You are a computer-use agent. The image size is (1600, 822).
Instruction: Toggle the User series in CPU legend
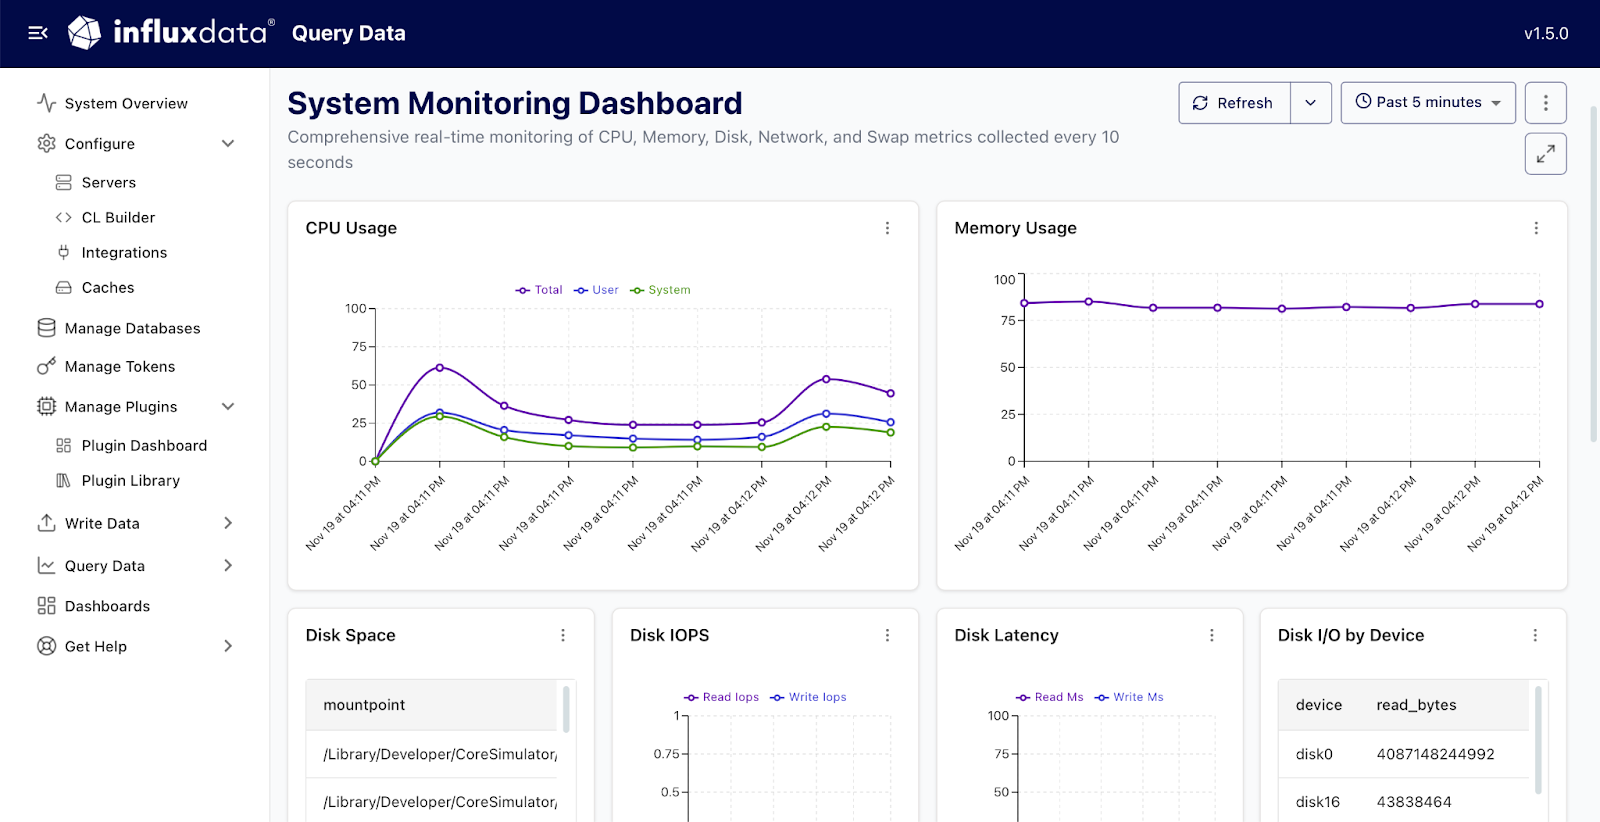pos(596,290)
